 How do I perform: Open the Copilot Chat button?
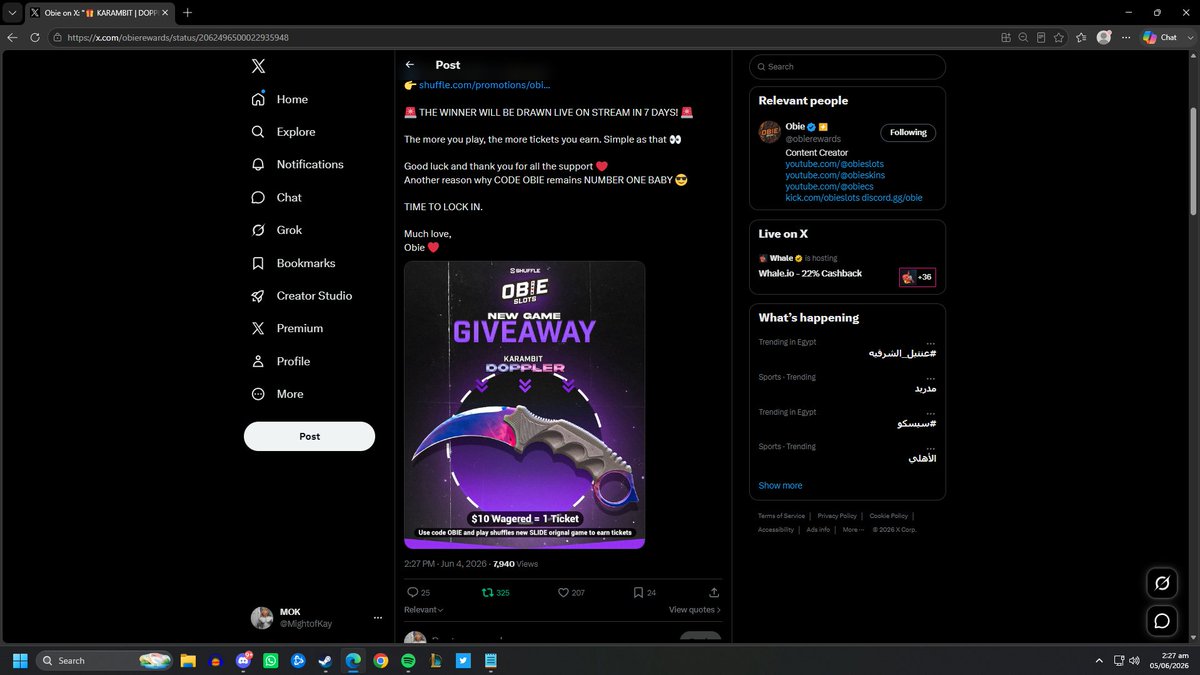point(1160,37)
